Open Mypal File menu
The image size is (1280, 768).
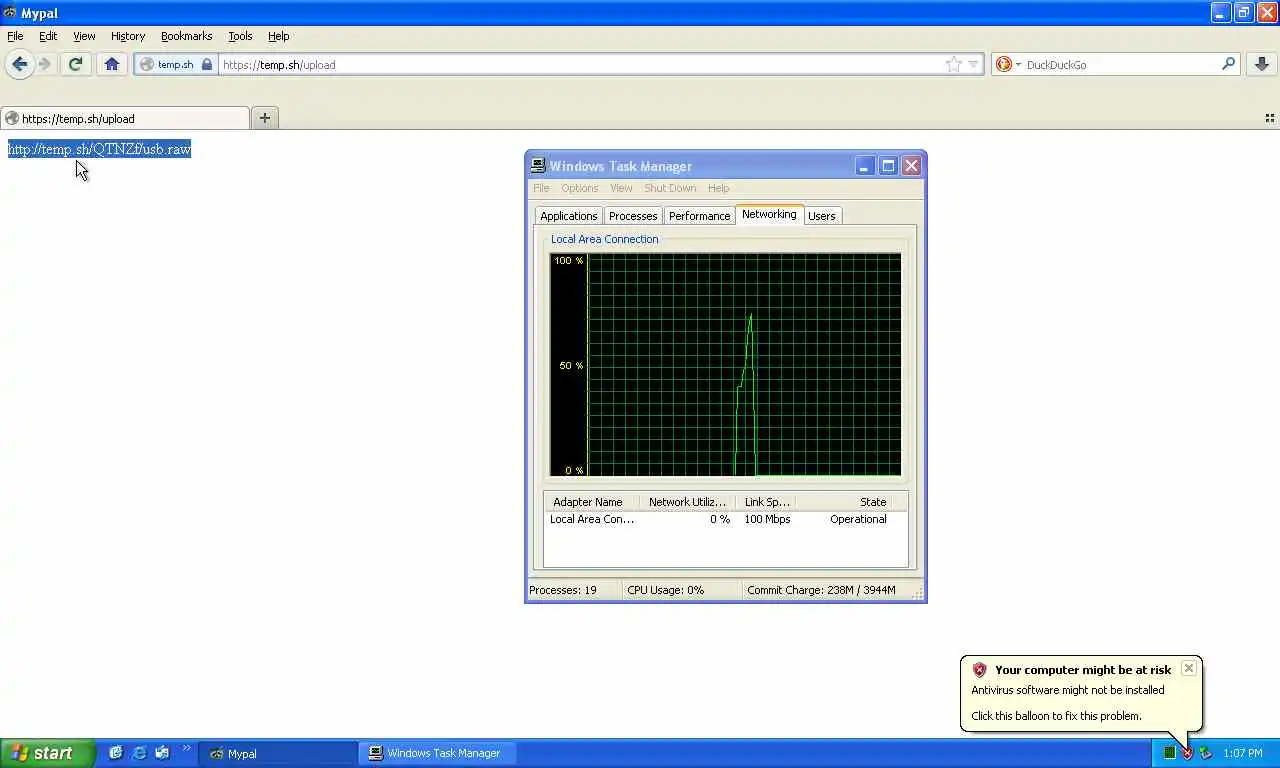15,36
